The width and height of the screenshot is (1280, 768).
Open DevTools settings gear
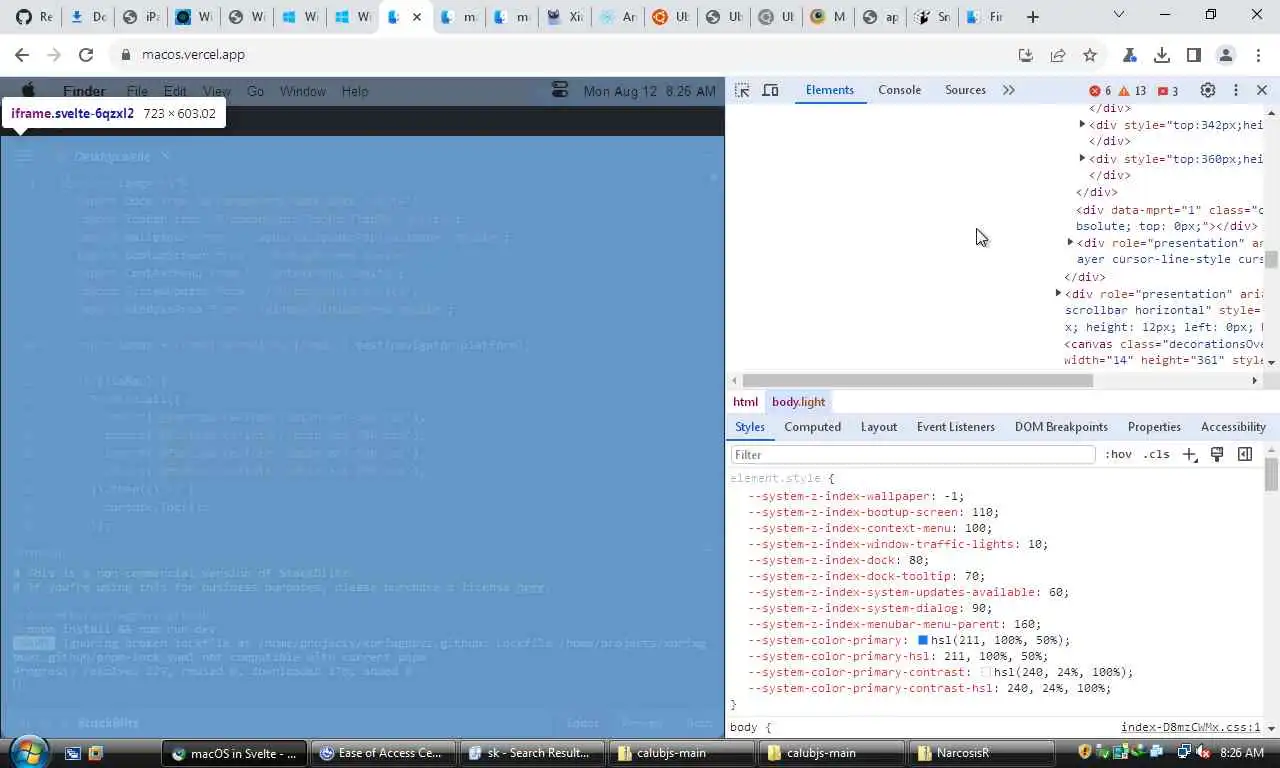[x=1208, y=90]
